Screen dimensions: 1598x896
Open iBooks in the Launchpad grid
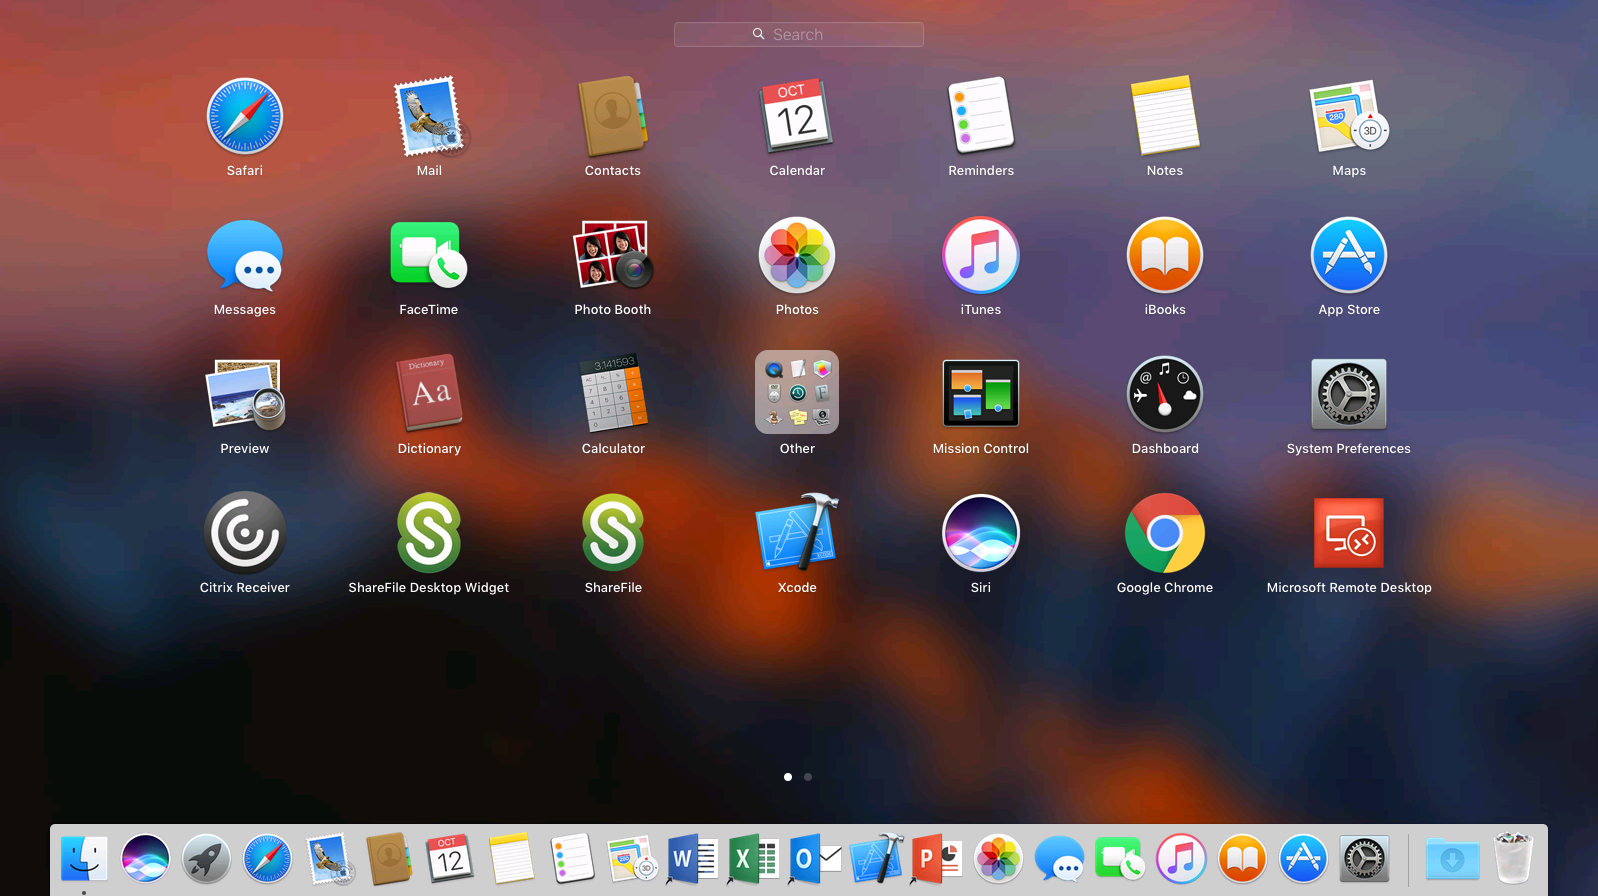click(x=1165, y=255)
